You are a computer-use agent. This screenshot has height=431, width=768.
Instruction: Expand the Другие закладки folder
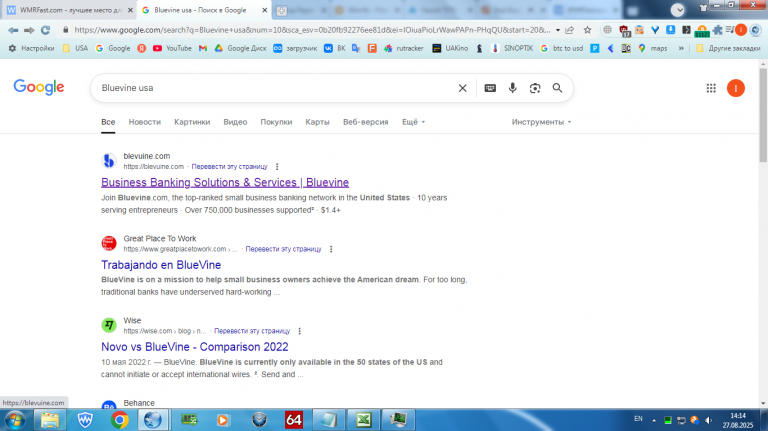click(x=728, y=48)
